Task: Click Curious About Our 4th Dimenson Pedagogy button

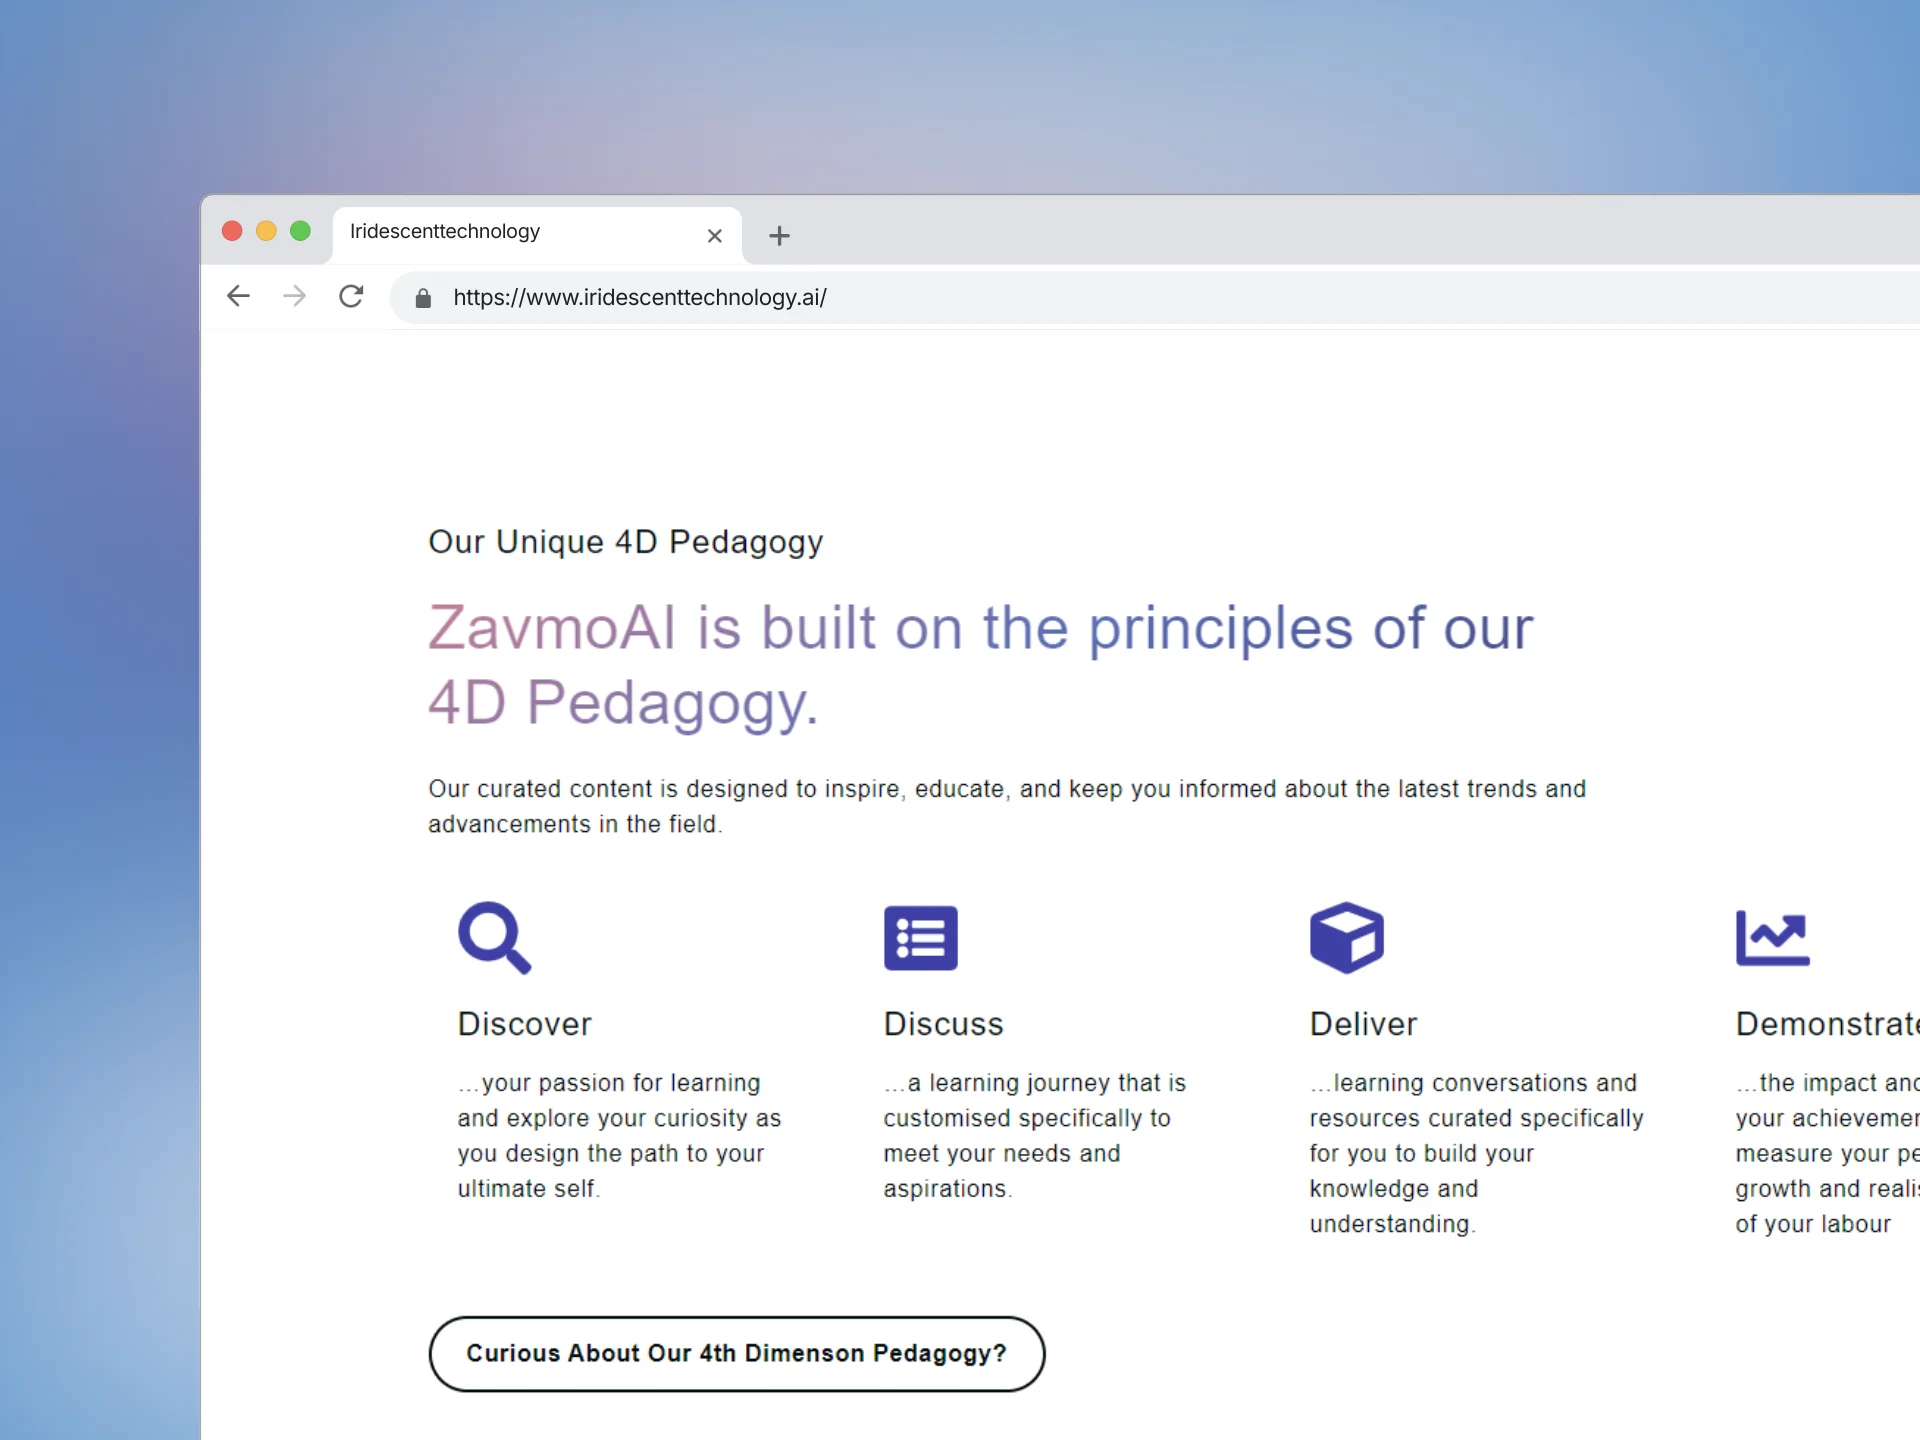Action: click(x=736, y=1353)
